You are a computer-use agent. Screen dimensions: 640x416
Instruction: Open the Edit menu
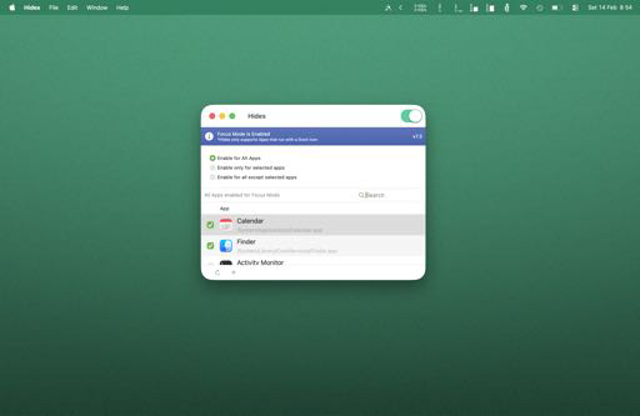point(72,7)
